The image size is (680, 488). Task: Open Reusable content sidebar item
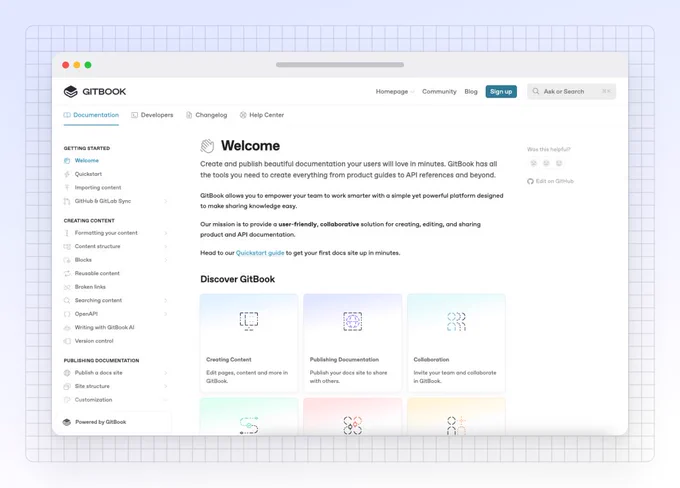click(x=97, y=274)
